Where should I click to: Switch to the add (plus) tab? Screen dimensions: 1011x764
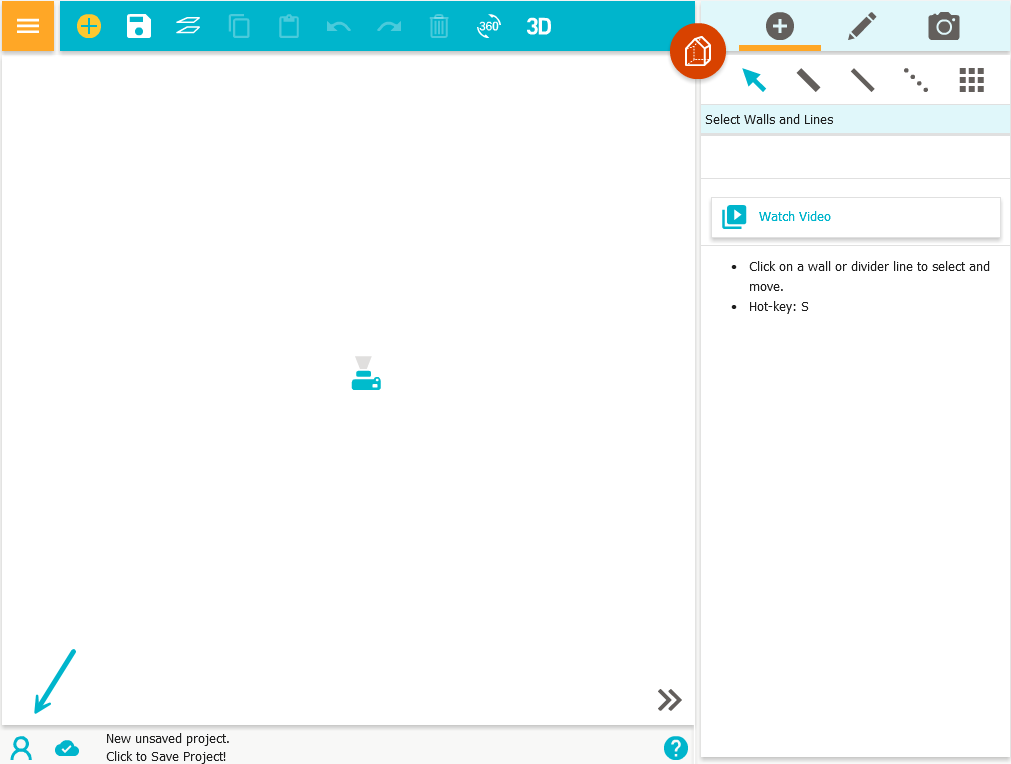780,26
